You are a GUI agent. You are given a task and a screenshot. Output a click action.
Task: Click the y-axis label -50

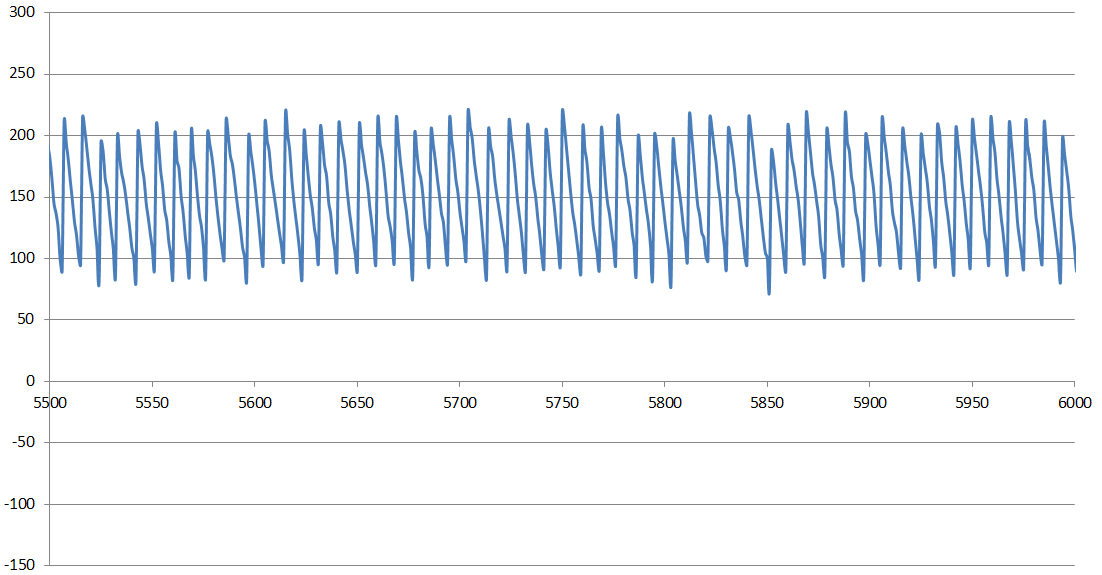(x=23, y=442)
